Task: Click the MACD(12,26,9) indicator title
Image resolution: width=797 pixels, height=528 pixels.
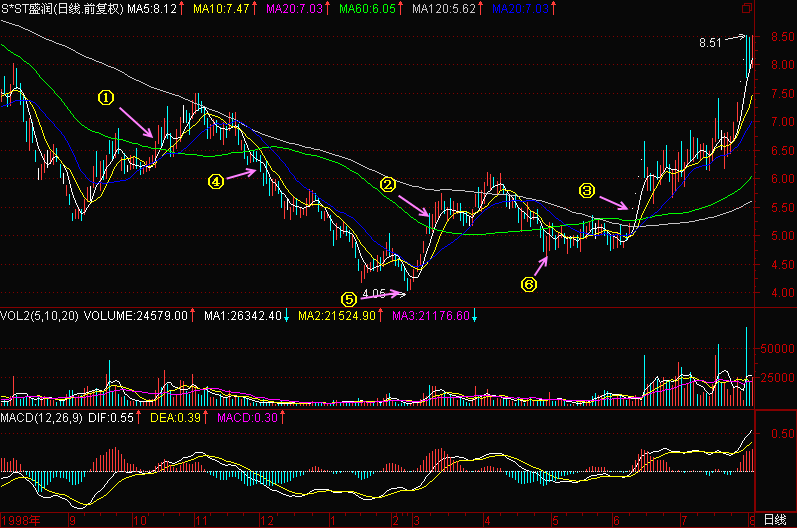Action: click(41, 418)
